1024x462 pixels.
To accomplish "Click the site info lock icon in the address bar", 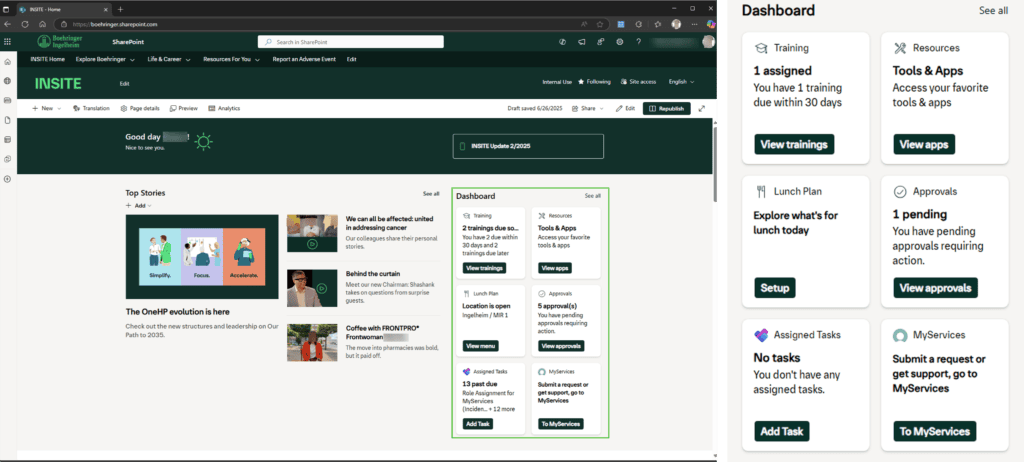I will coord(64,24).
